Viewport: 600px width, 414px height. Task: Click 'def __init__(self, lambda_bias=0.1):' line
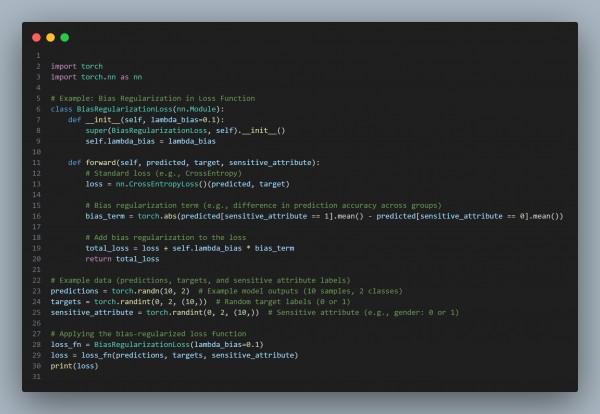(x=146, y=120)
